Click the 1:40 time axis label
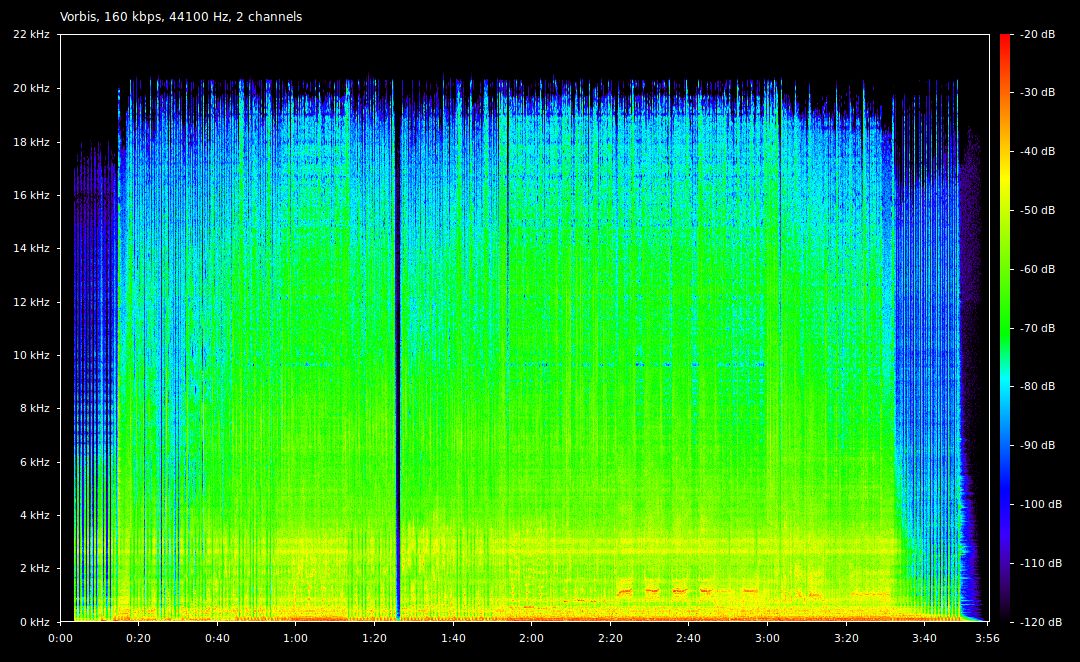Image resolution: width=1080 pixels, height=662 pixels. [x=453, y=638]
